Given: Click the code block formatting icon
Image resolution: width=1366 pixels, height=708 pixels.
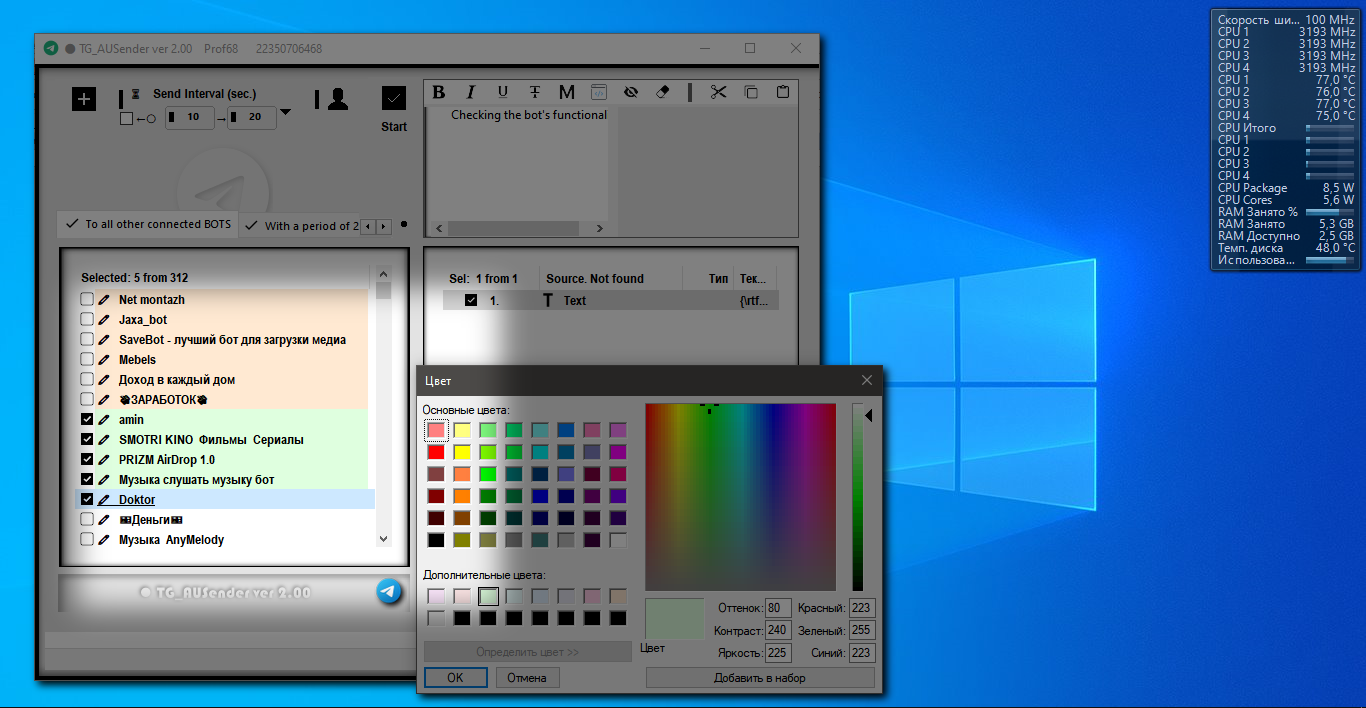Looking at the screenshot, I should pyautogui.click(x=598, y=92).
